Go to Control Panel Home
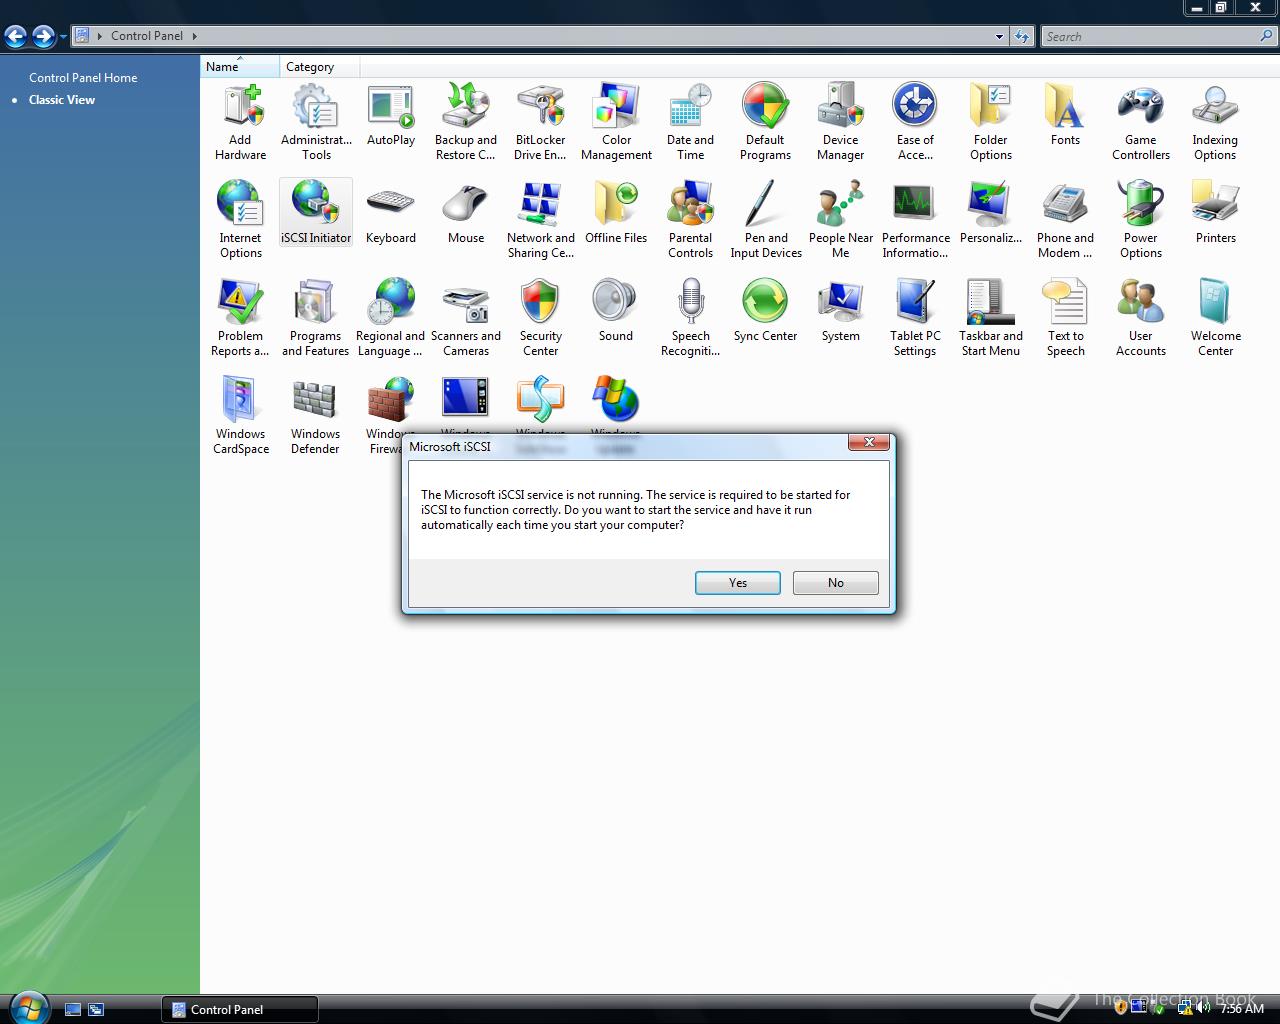Screen dimensions: 1280x1024 (83, 77)
